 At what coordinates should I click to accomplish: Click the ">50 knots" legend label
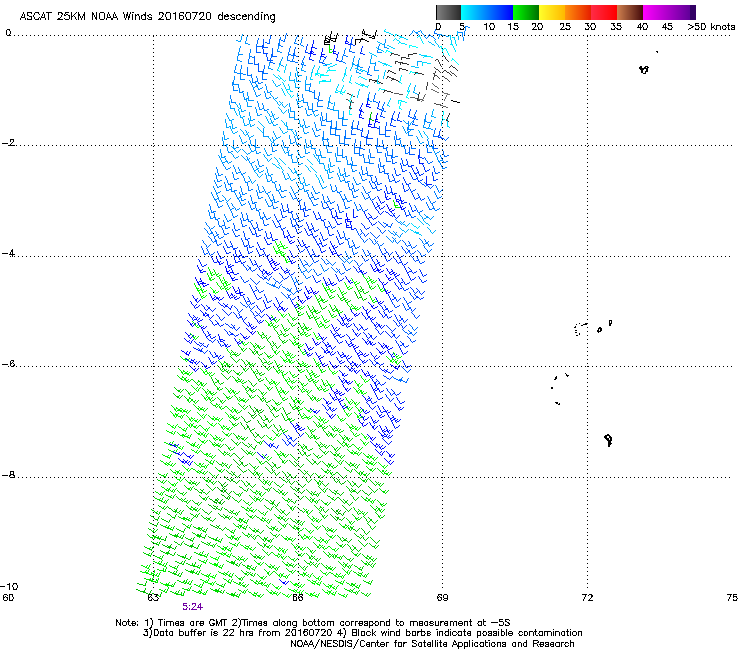[x=711, y=27]
